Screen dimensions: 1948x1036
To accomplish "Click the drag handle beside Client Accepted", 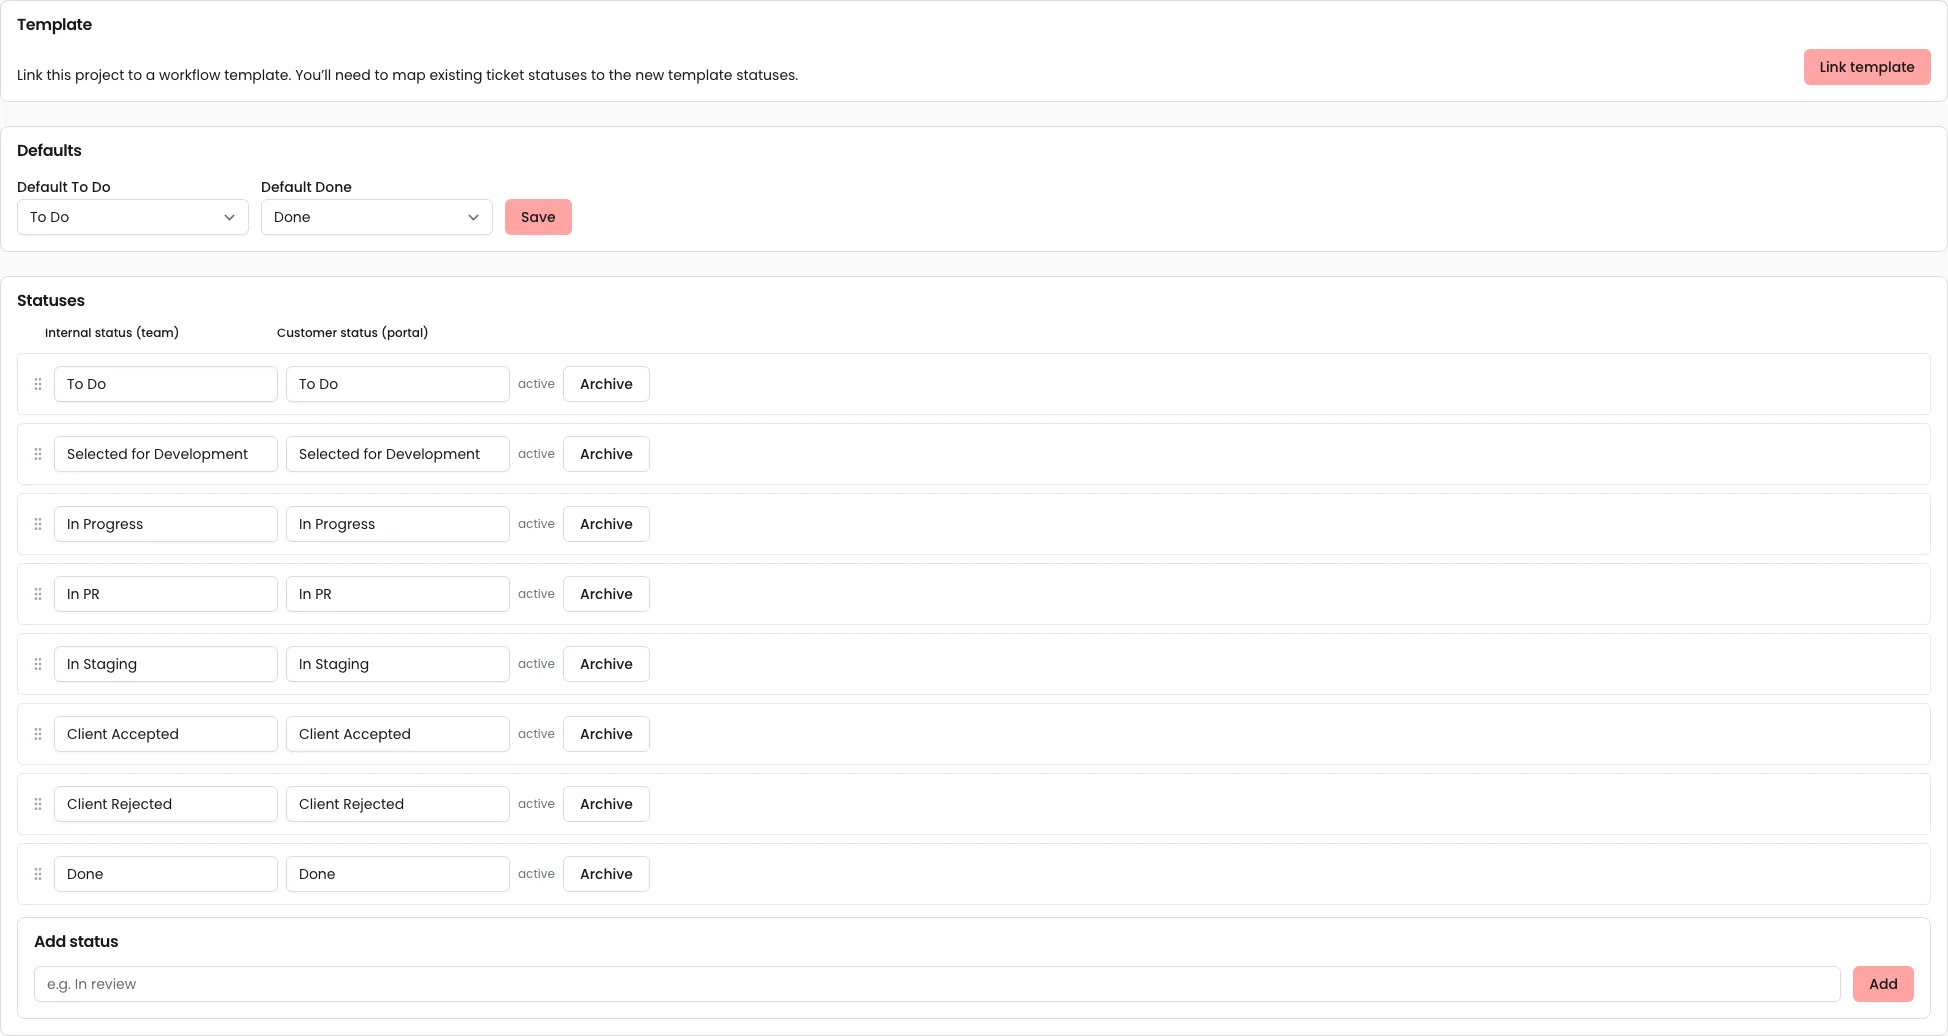I will point(38,733).
